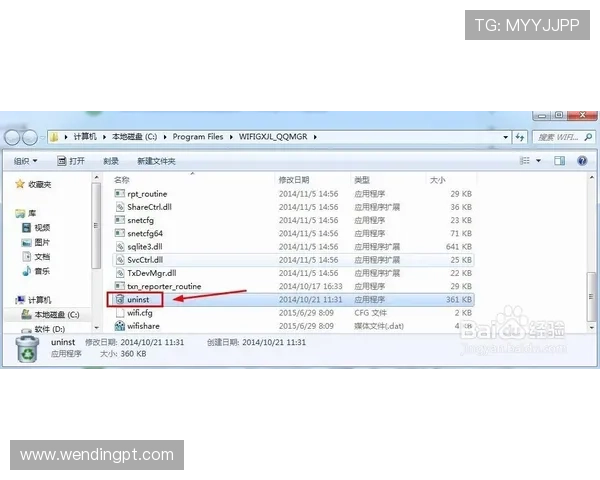Viewport: 600px width, 480px height.
Task: Toggle the preview pane icon
Action: coord(559,161)
